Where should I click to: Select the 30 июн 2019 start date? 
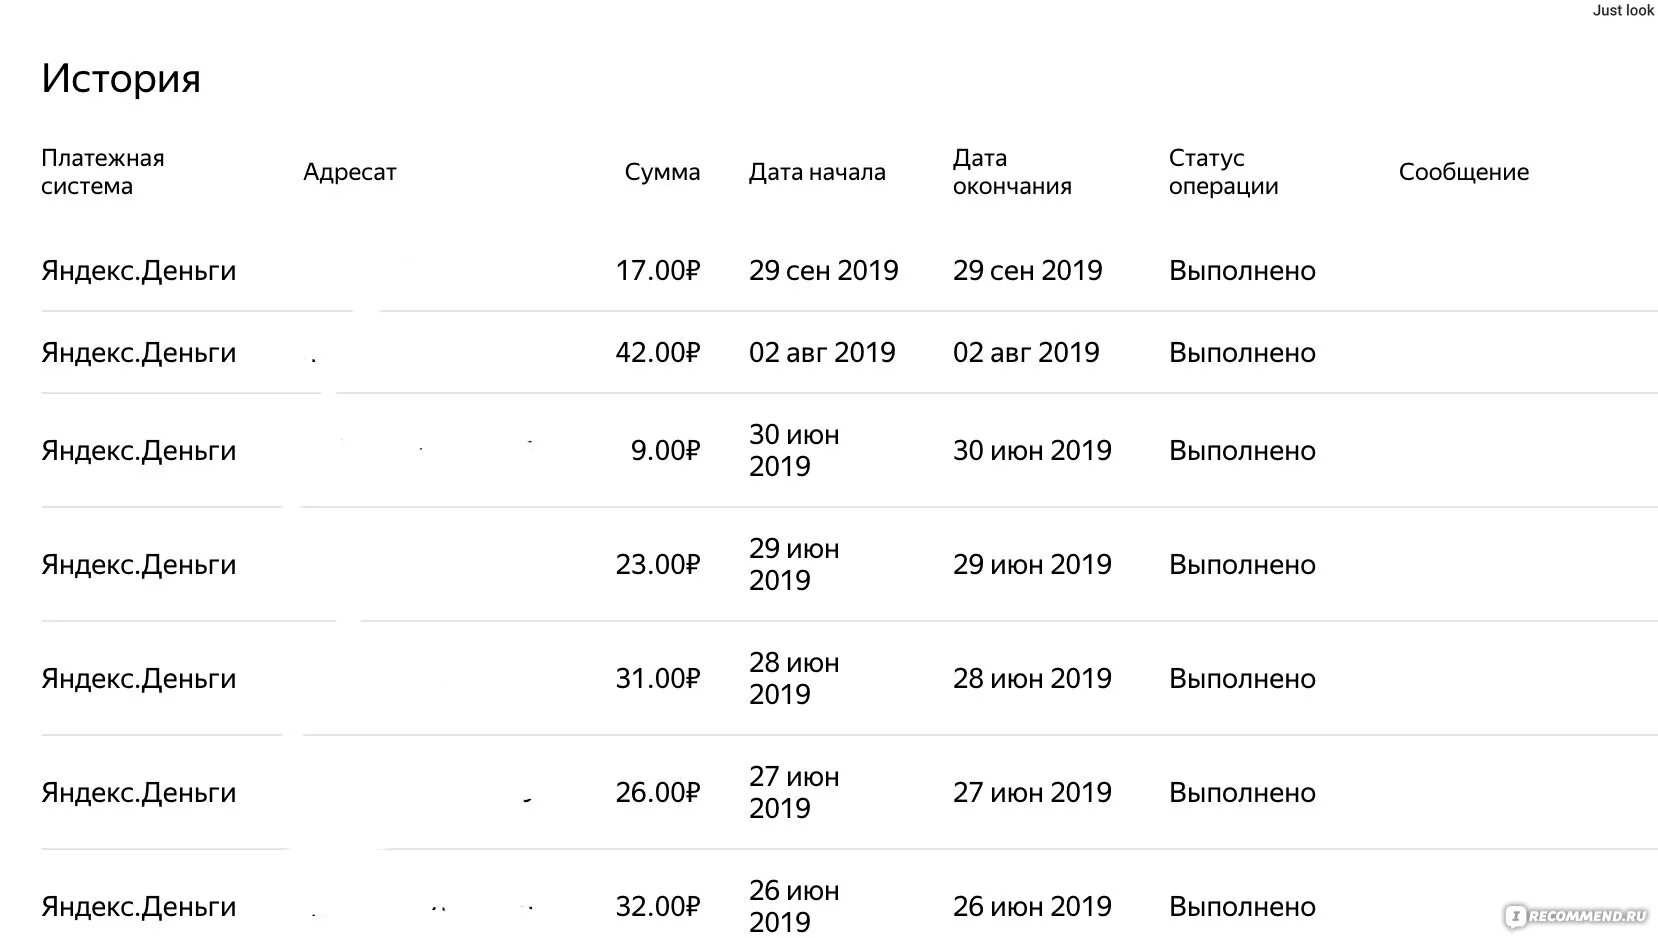click(794, 450)
